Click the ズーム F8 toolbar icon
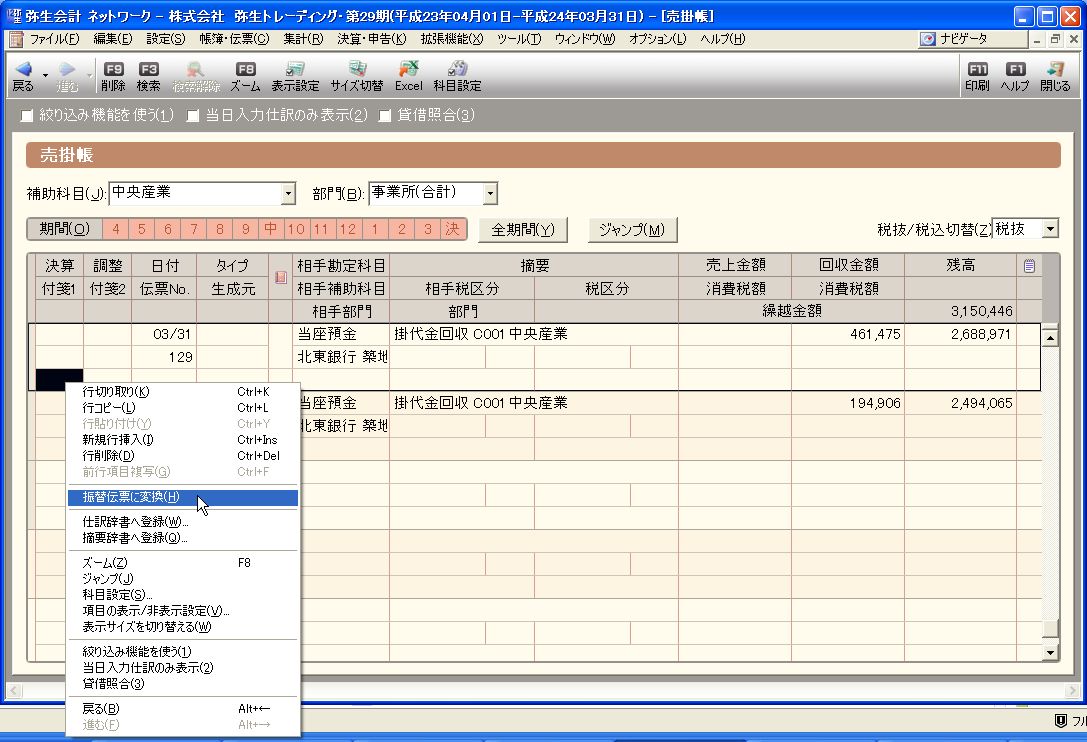Screen dimensions: 1087x742 pyautogui.click(x=245, y=76)
